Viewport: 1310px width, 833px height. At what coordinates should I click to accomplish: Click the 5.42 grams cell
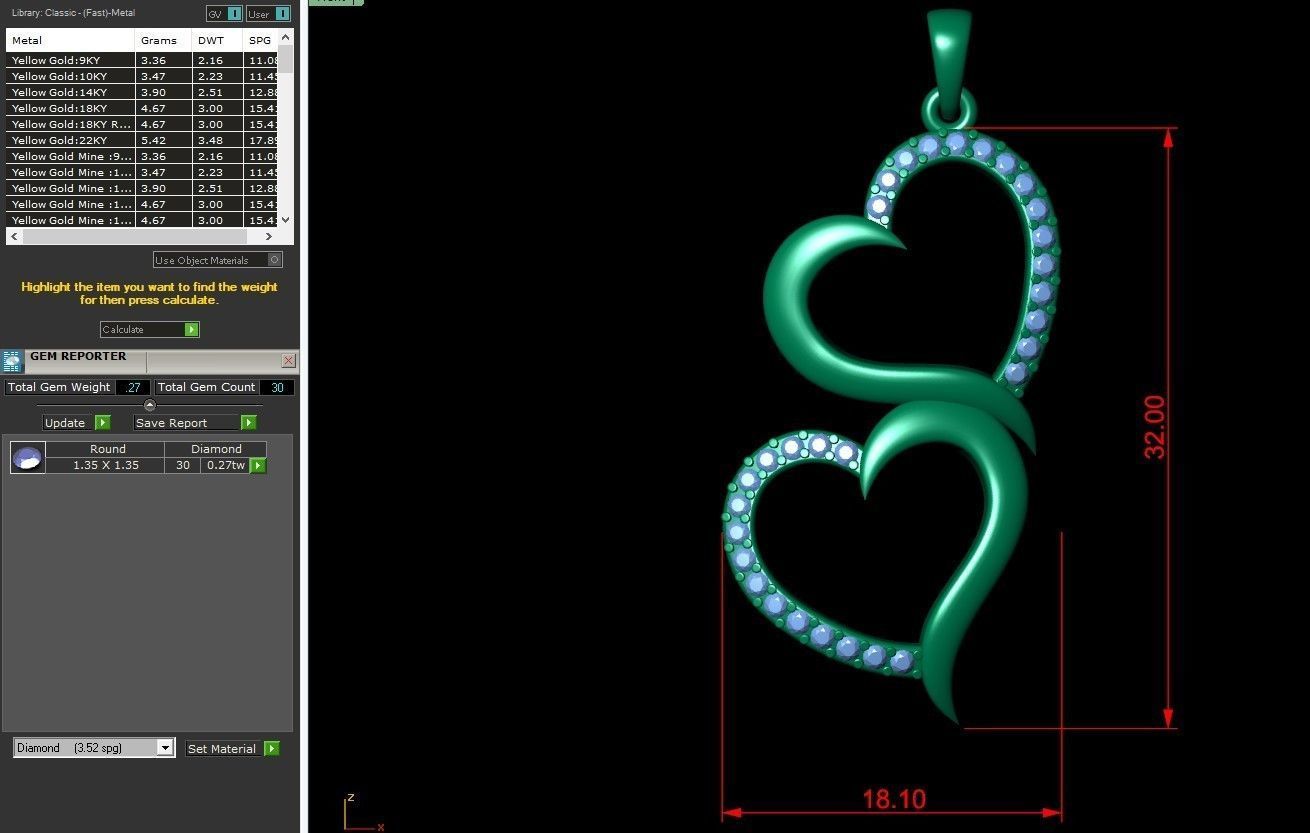click(x=164, y=140)
